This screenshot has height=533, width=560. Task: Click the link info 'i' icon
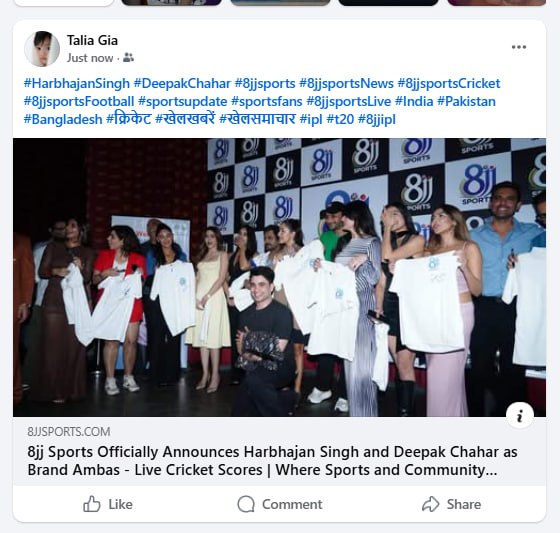520,416
